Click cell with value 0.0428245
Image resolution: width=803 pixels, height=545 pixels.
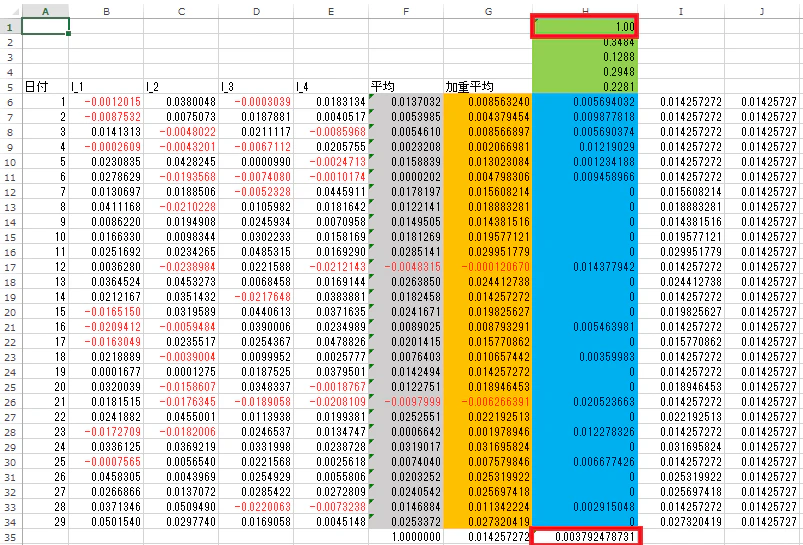pos(181,162)
